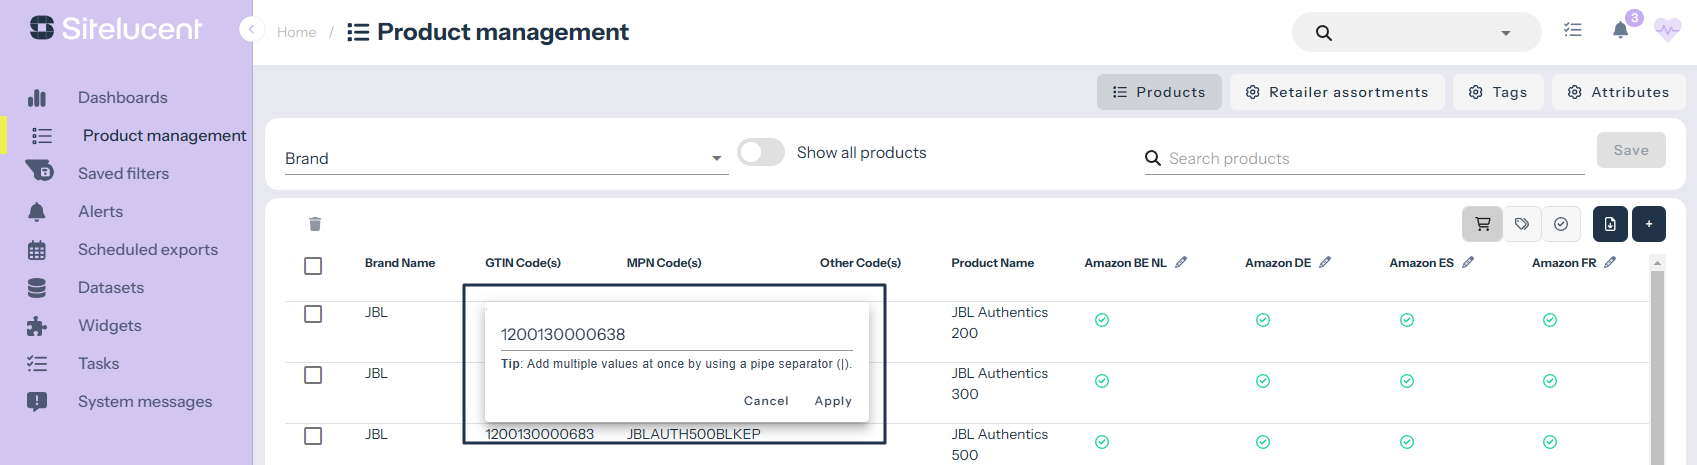This screenshot has width=1697, height=465.
Task: Click the plus add product button
Action: point(1649,224)
